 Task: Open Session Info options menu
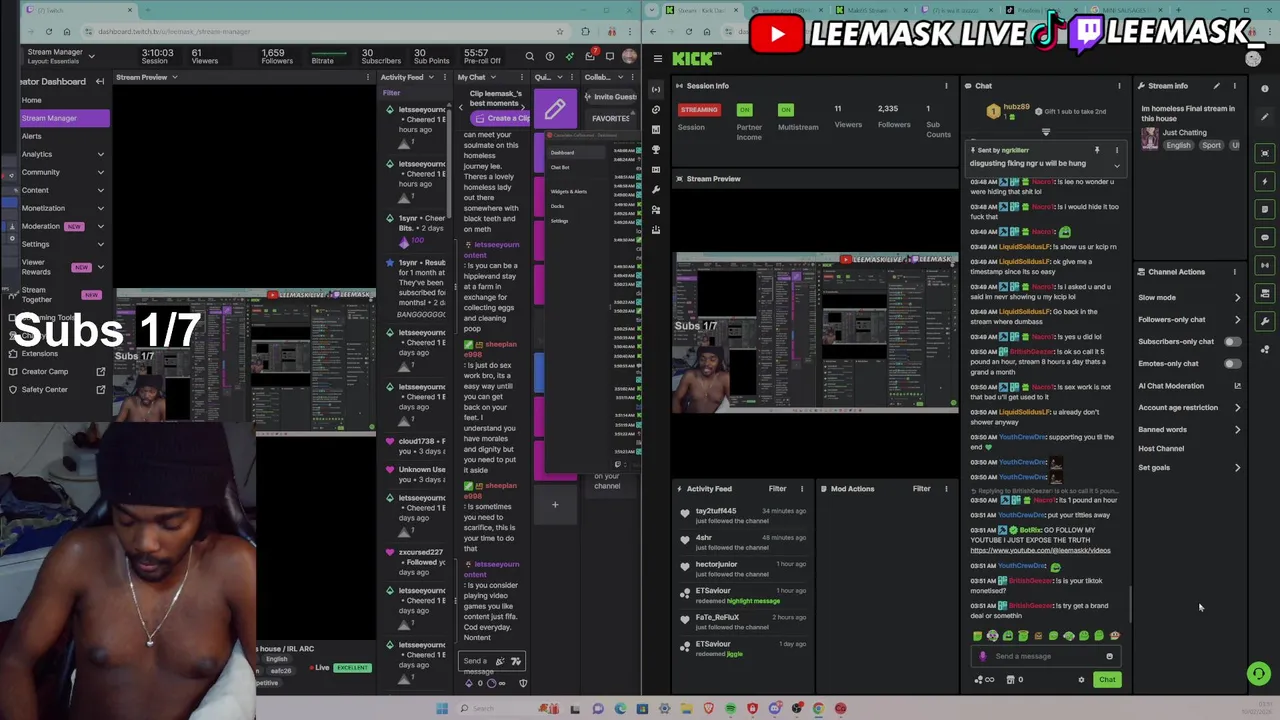click(x=946, y=86)
